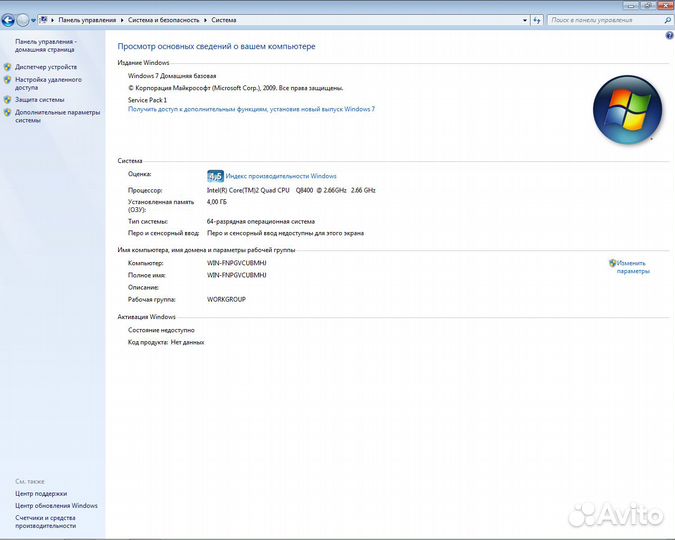Click shield icon beside Настройка удаленного доступа

point(7,80)
